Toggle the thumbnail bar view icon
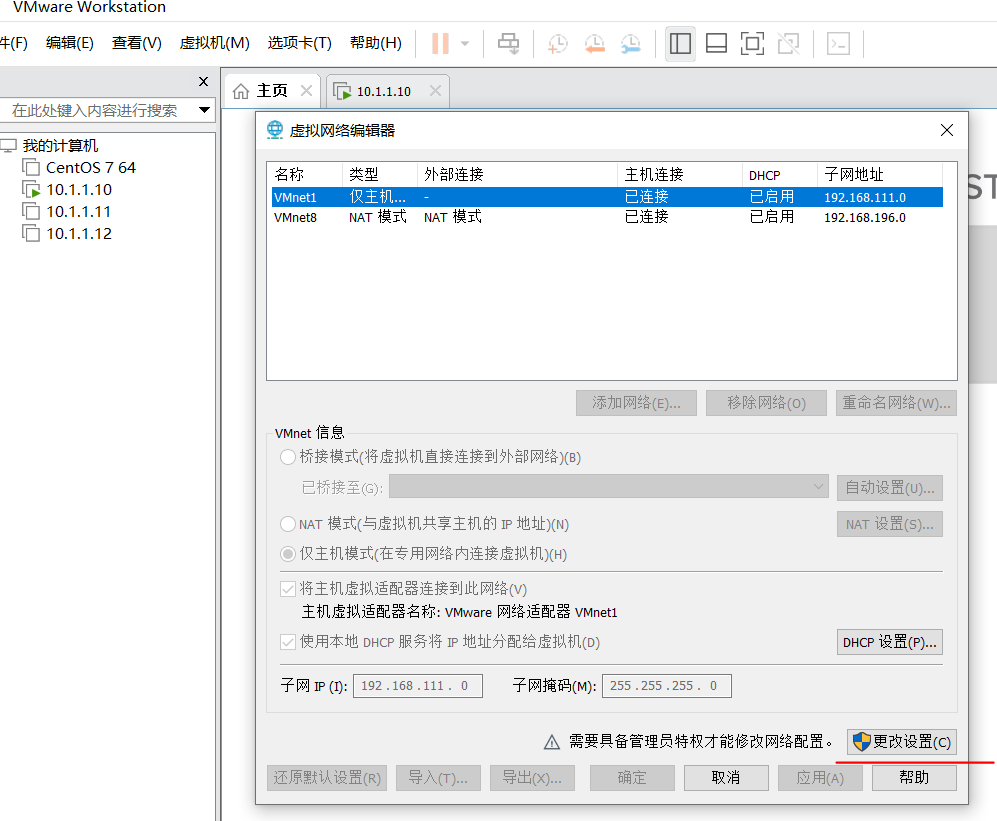 (717, 44)
